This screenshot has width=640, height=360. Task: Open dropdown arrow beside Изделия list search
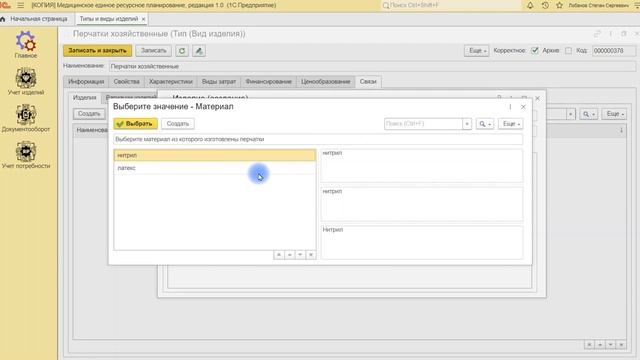click(571, 114)
